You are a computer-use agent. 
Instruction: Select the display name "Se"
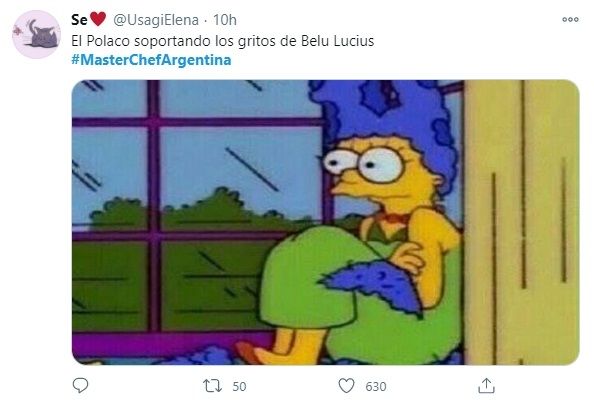79,20
